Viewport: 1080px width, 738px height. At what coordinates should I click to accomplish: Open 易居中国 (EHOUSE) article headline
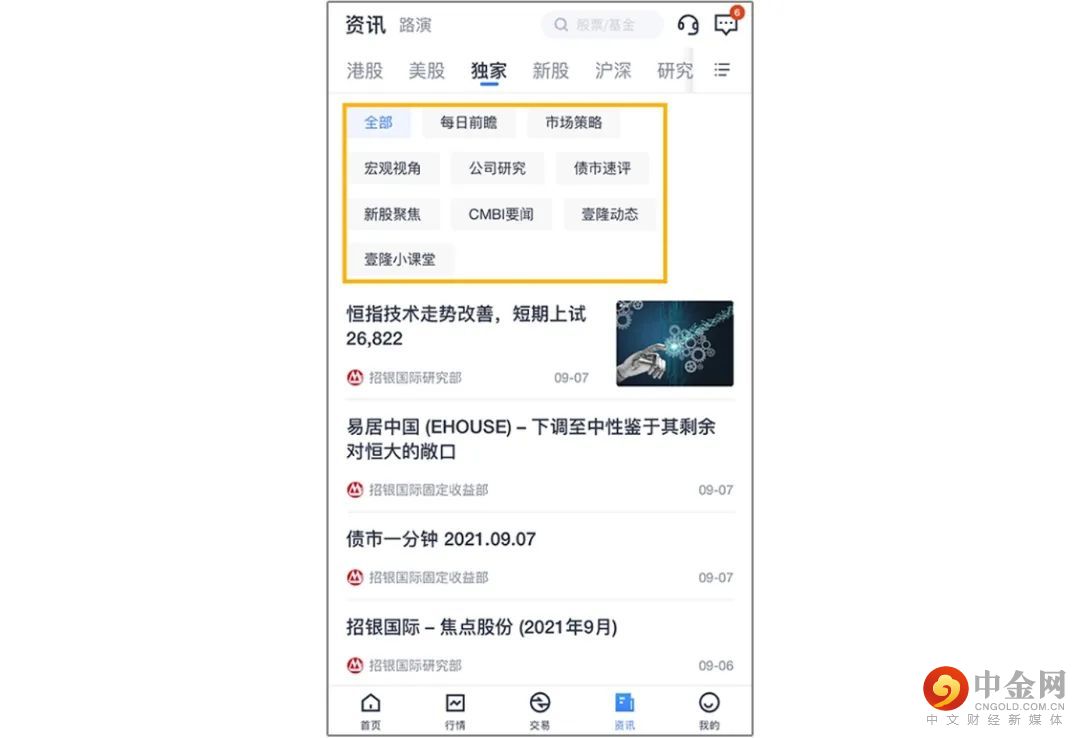(530, 439)
